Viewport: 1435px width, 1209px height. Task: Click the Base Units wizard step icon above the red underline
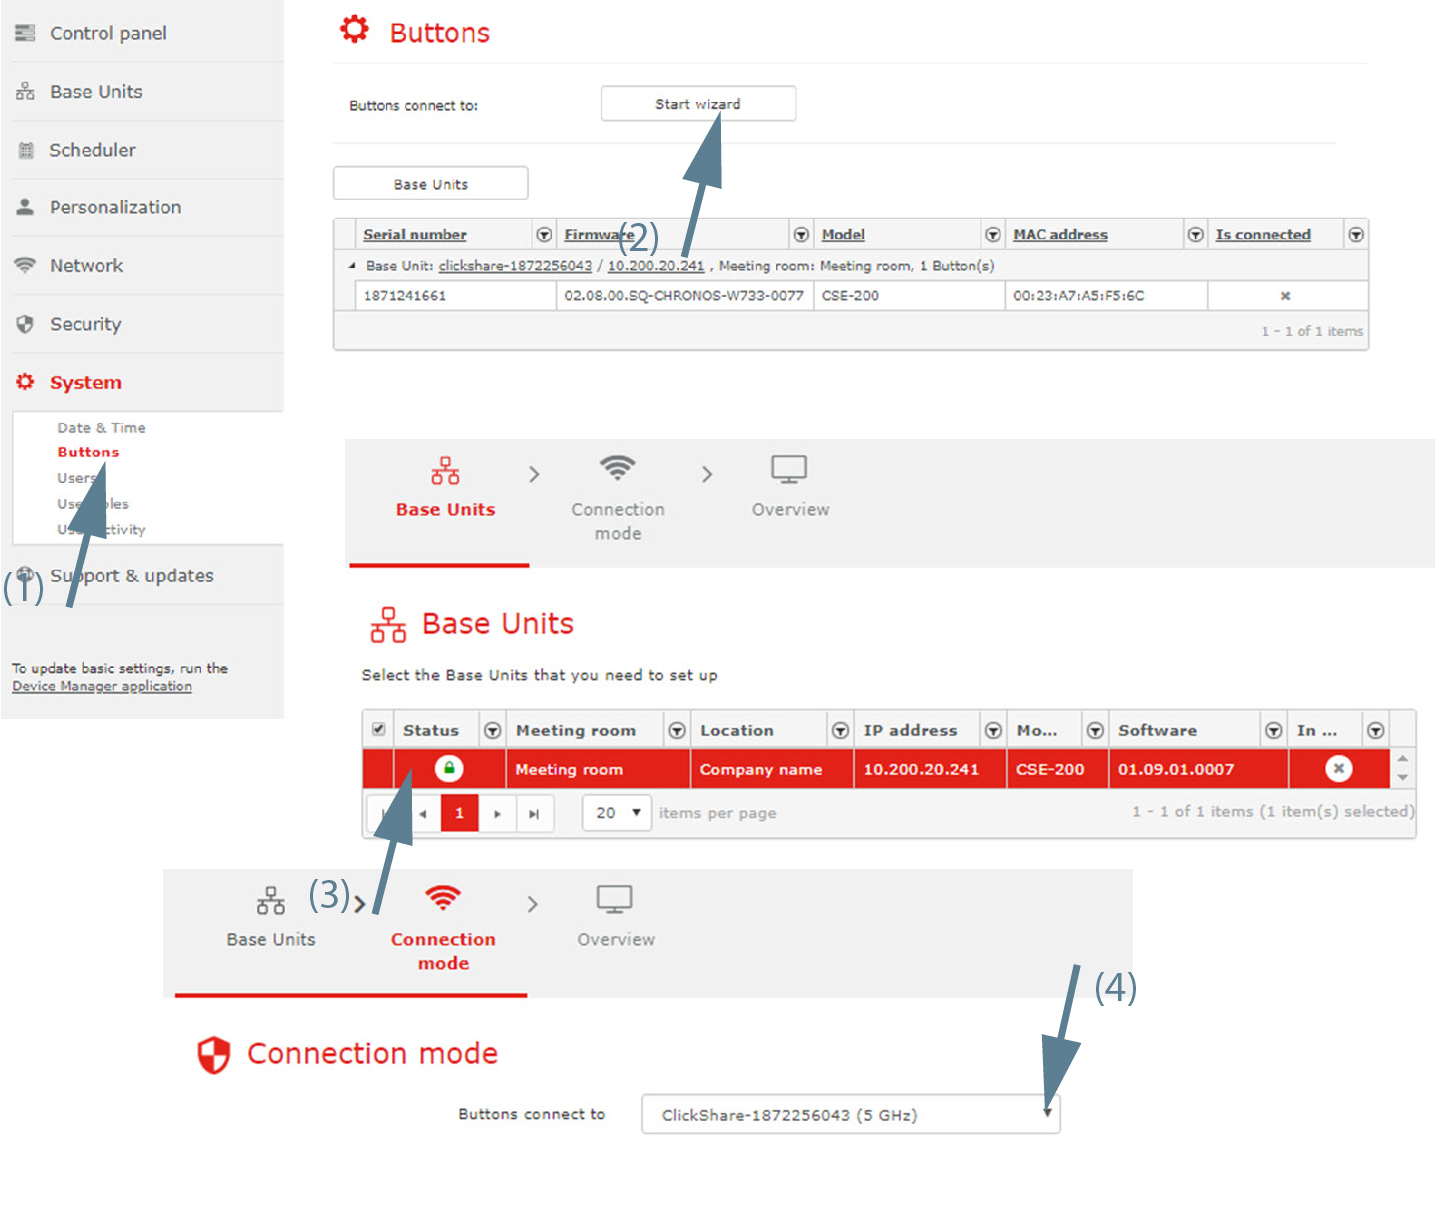click(445, 470)
